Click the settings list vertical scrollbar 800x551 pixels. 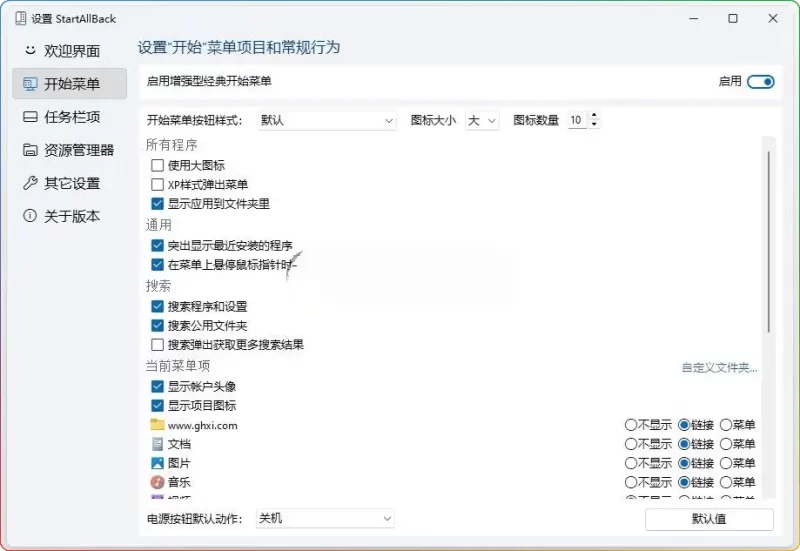tap(768, 242)
